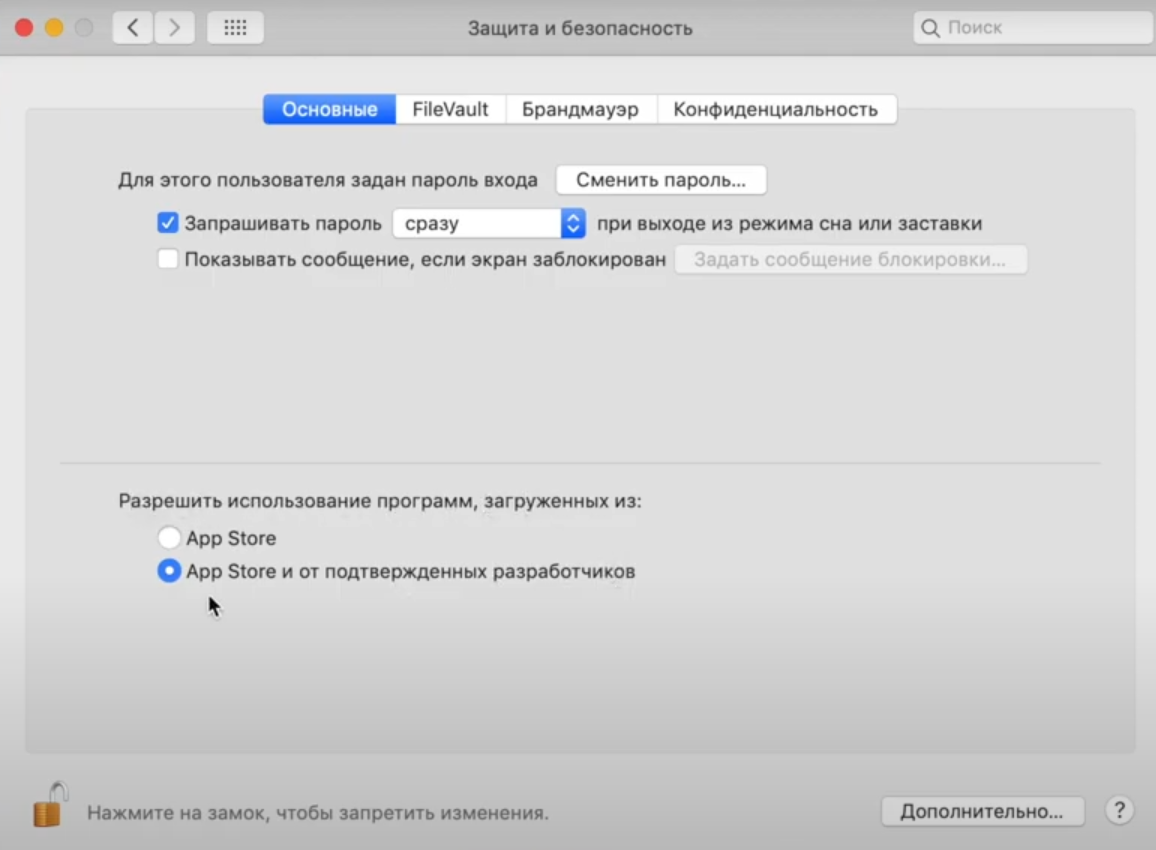Click the lock icon to prevent changes

click(49, 804)
